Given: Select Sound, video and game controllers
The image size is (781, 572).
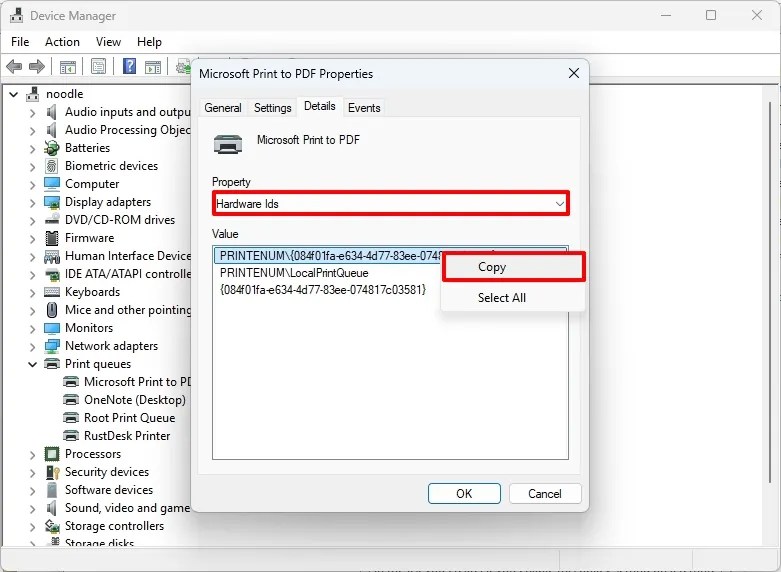Looking at the screenshot, I should 128,508.
